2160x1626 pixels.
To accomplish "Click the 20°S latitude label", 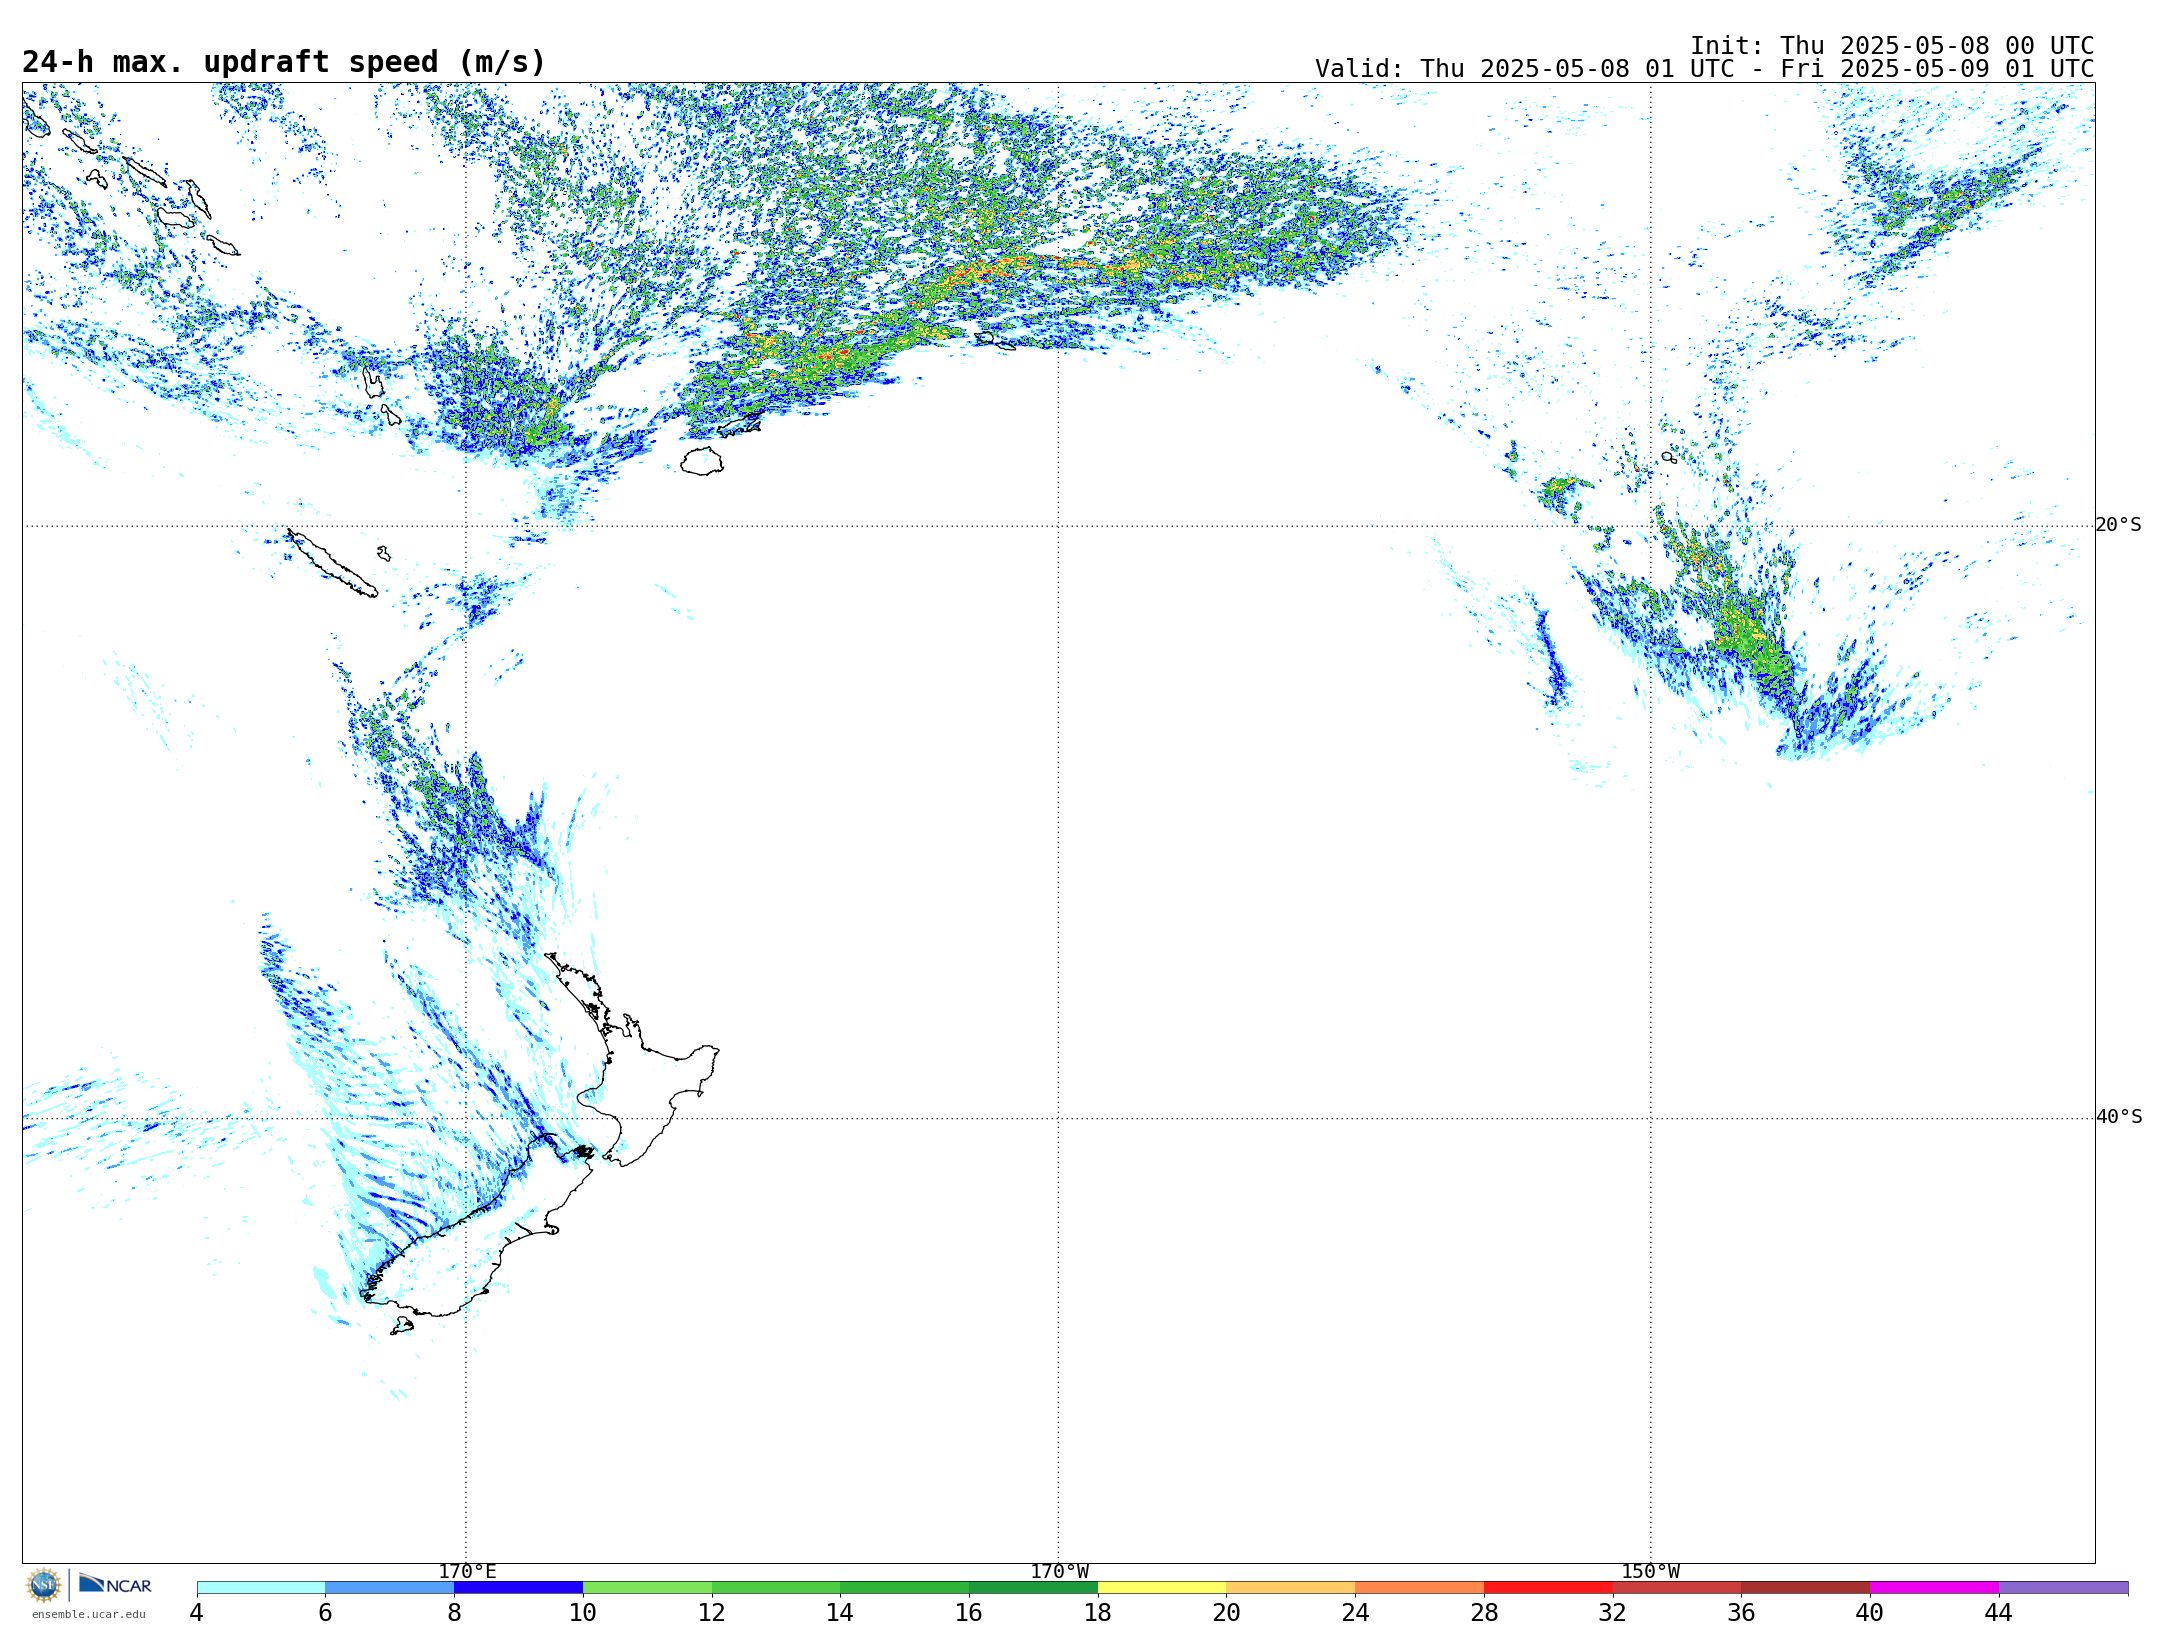I will point(2118,525).
